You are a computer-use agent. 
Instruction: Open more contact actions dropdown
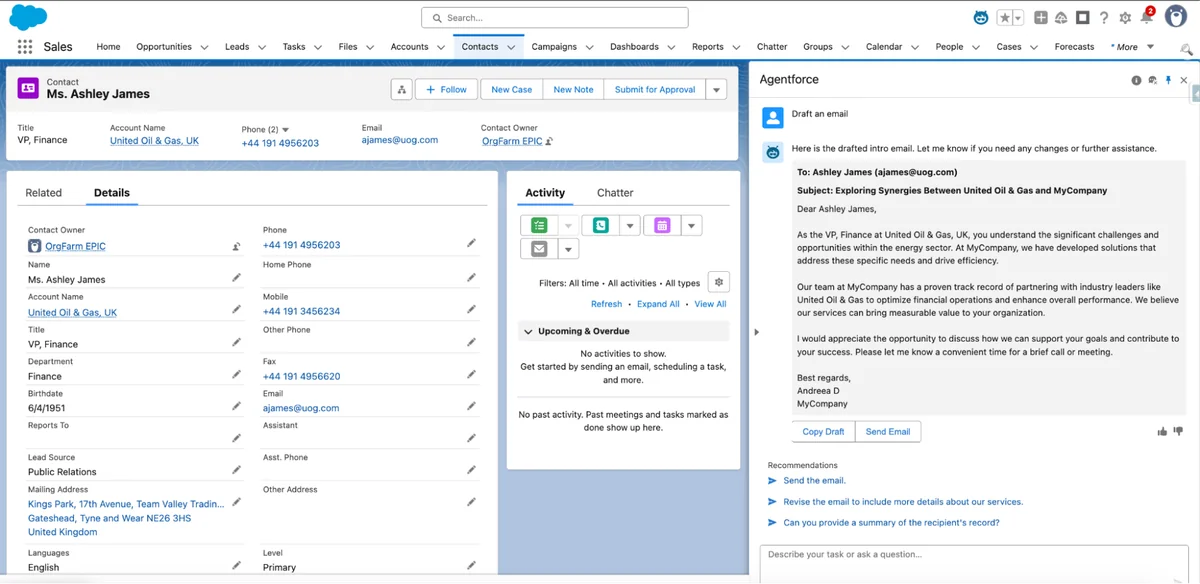coord(716,89)
